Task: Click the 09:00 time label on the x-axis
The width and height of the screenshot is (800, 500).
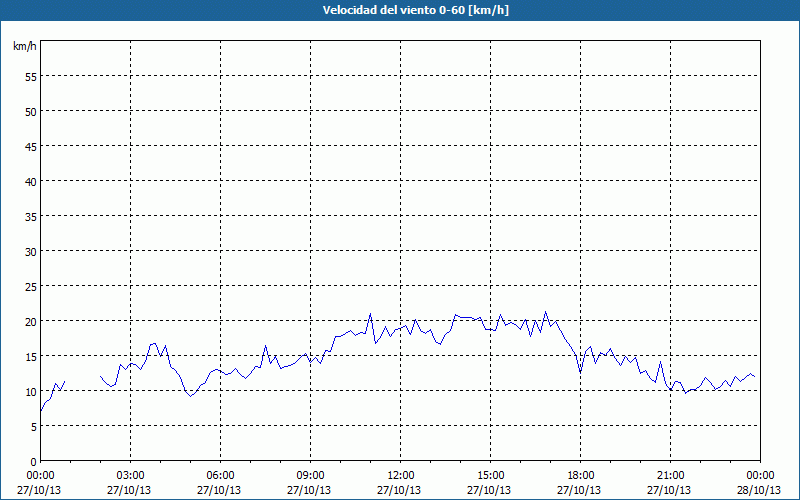Action: pyautogui.click(x=310, y=476)
